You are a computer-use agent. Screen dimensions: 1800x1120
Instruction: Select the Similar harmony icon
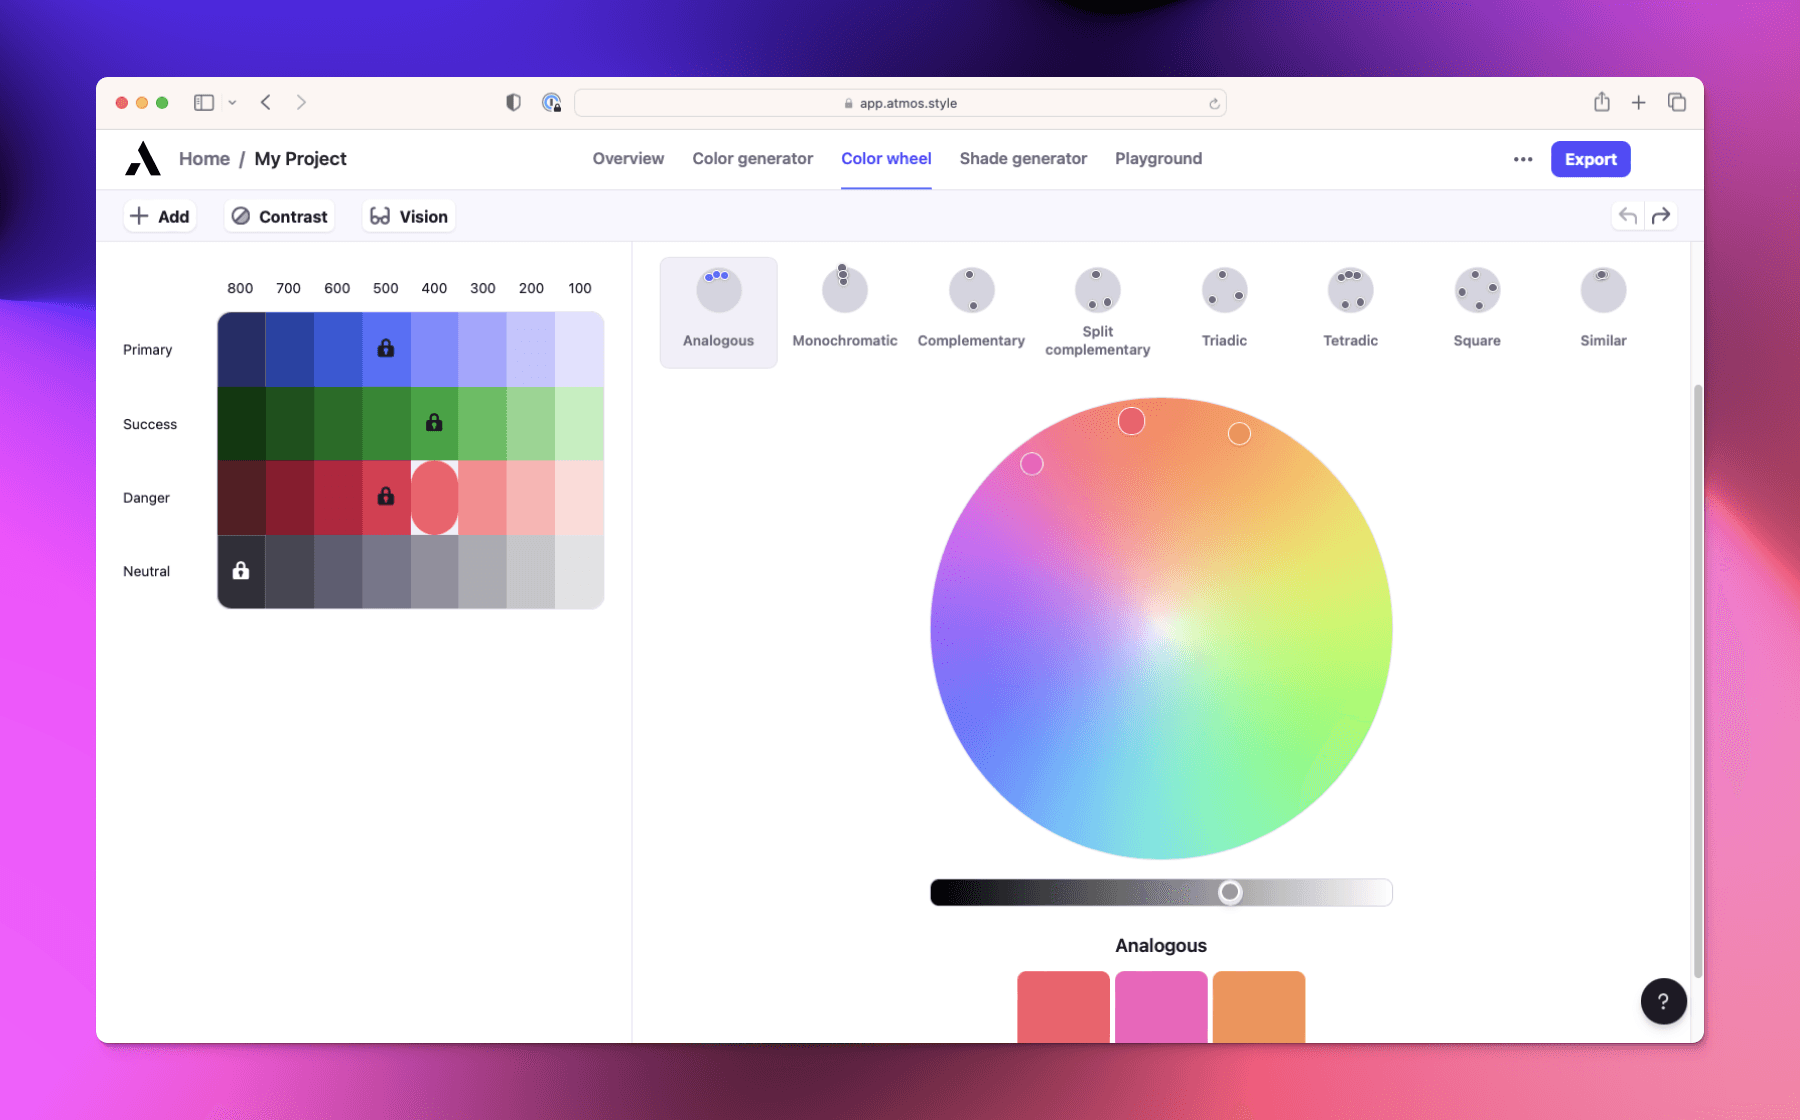click(1603, 289)
